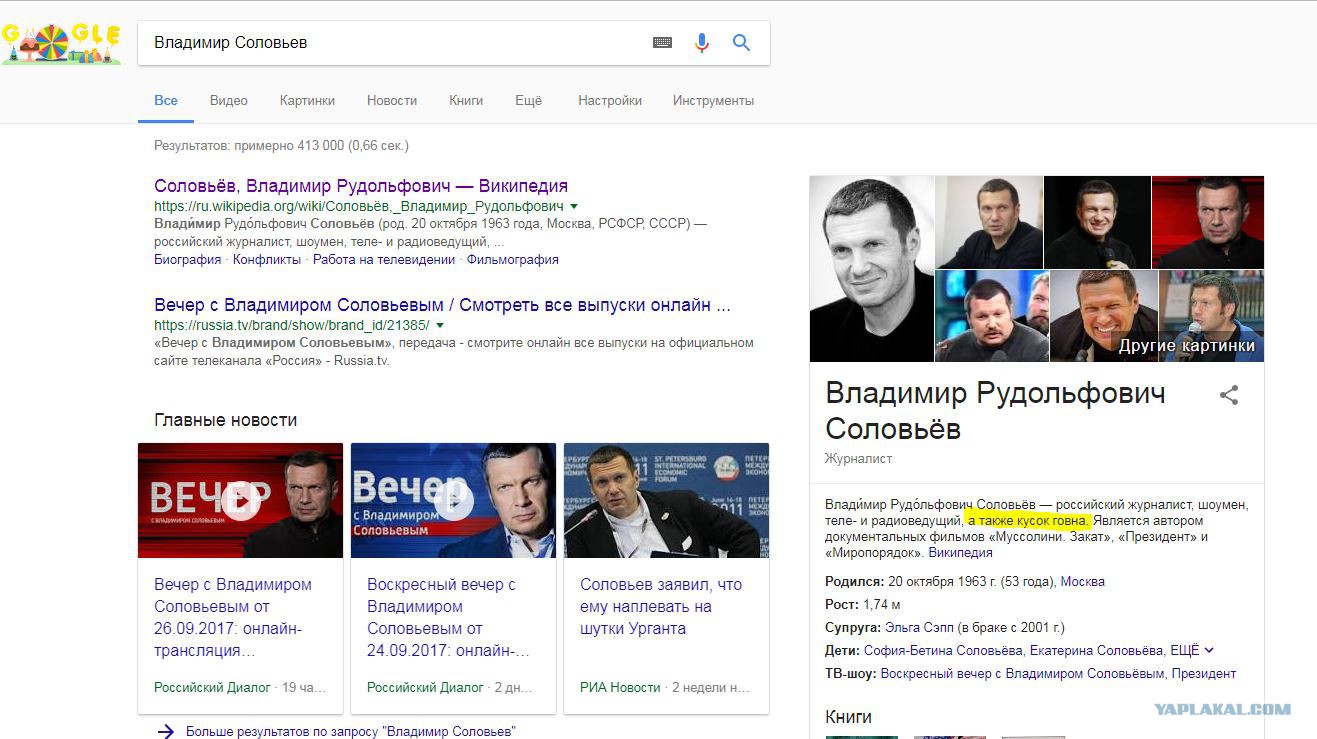Viewport: 1317px width, 739px height.
Task: Follow the Фильмография sitelink
Action: (x=513, y=259)
